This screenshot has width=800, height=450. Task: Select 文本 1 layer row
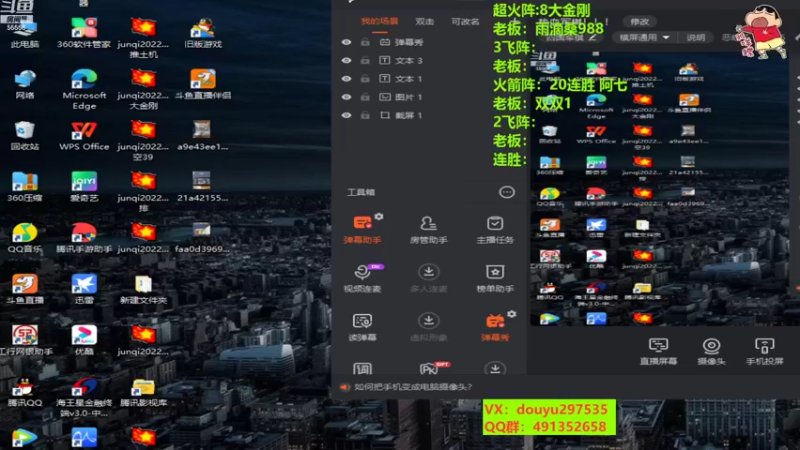431,79
